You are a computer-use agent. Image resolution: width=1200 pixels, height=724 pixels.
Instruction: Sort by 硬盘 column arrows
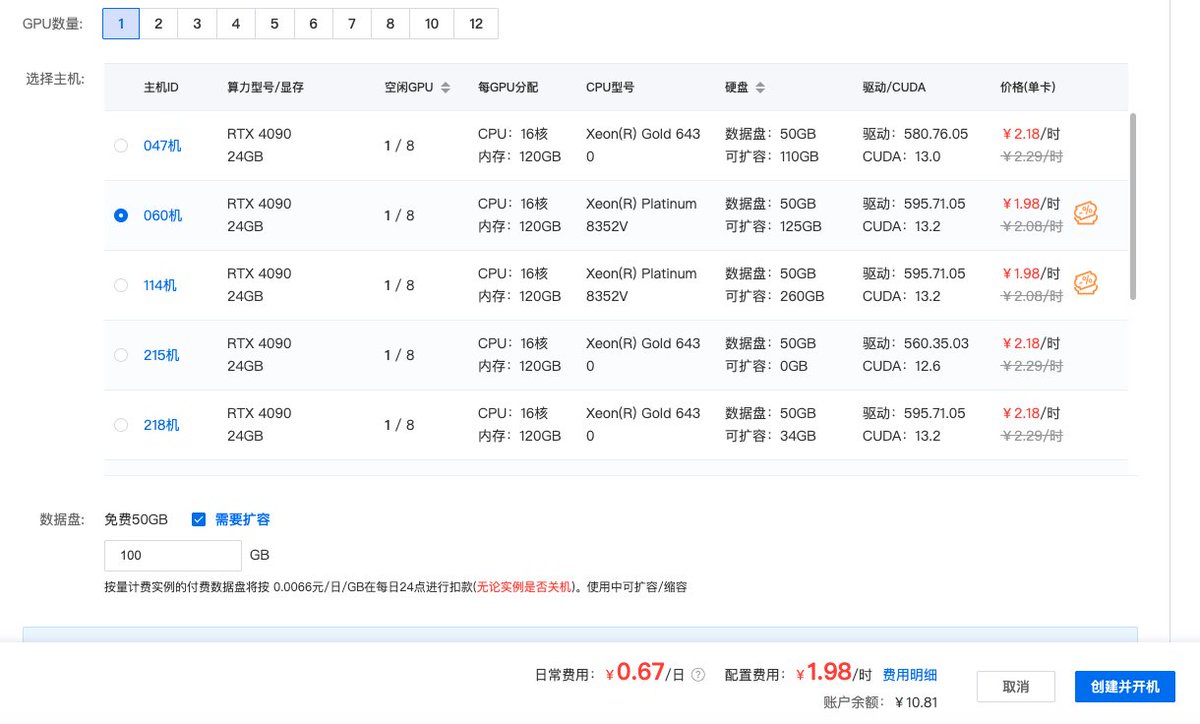point(760,87)
